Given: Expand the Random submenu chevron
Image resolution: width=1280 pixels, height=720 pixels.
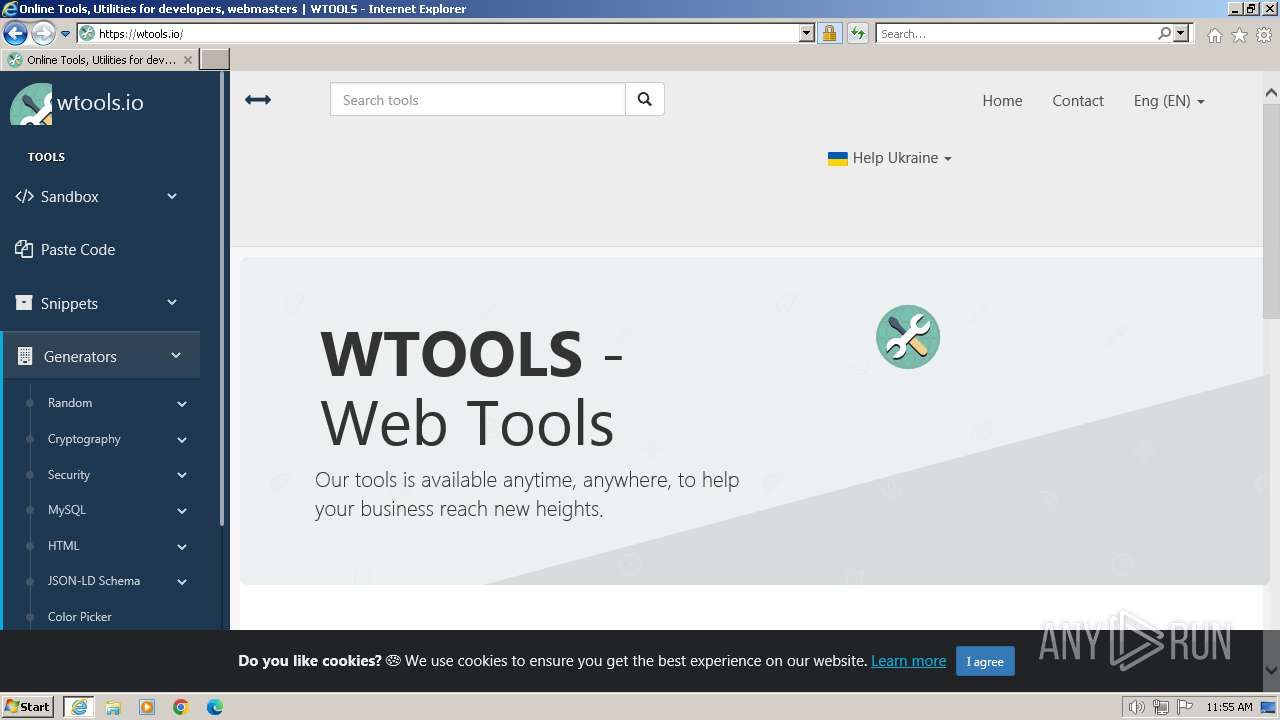Looking at the screenshot, I should tap(182, 404).
